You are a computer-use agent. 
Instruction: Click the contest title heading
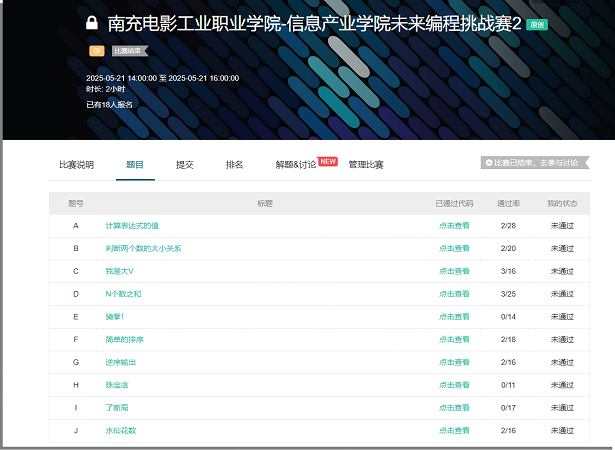315,24
